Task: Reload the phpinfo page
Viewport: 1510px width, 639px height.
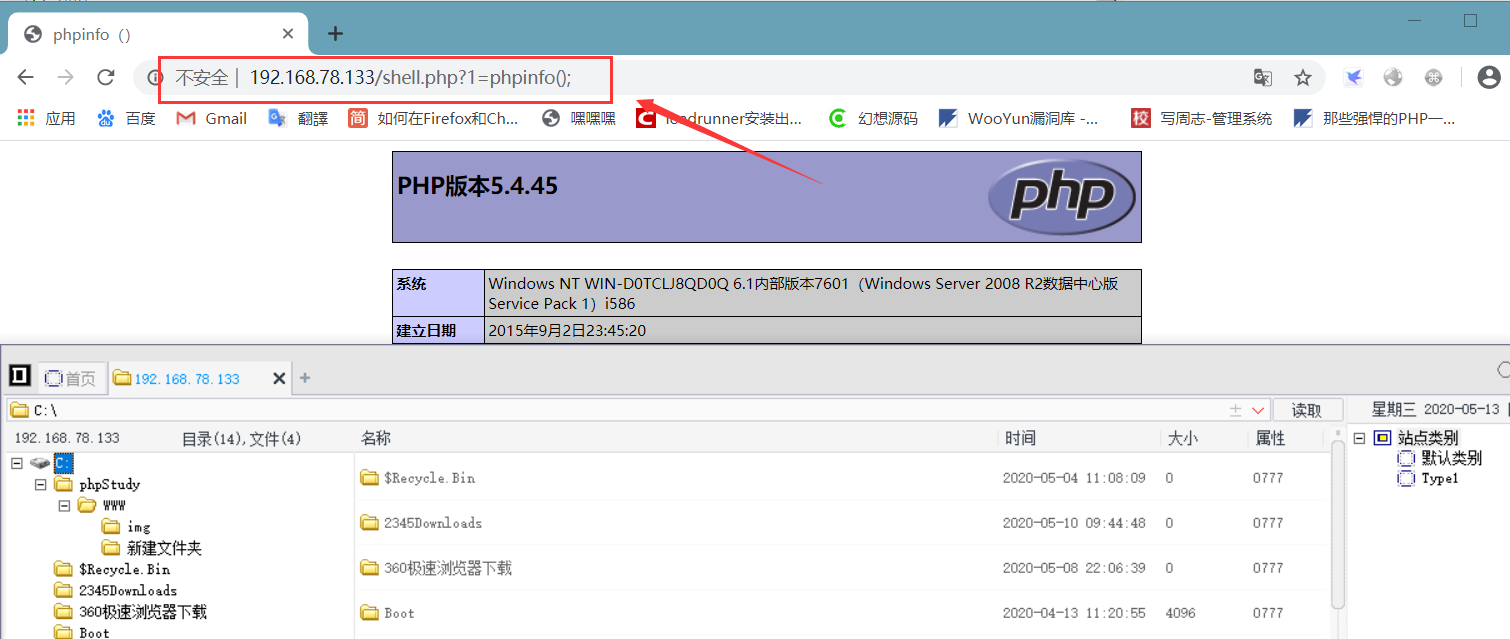Action: tap(105, 77)
